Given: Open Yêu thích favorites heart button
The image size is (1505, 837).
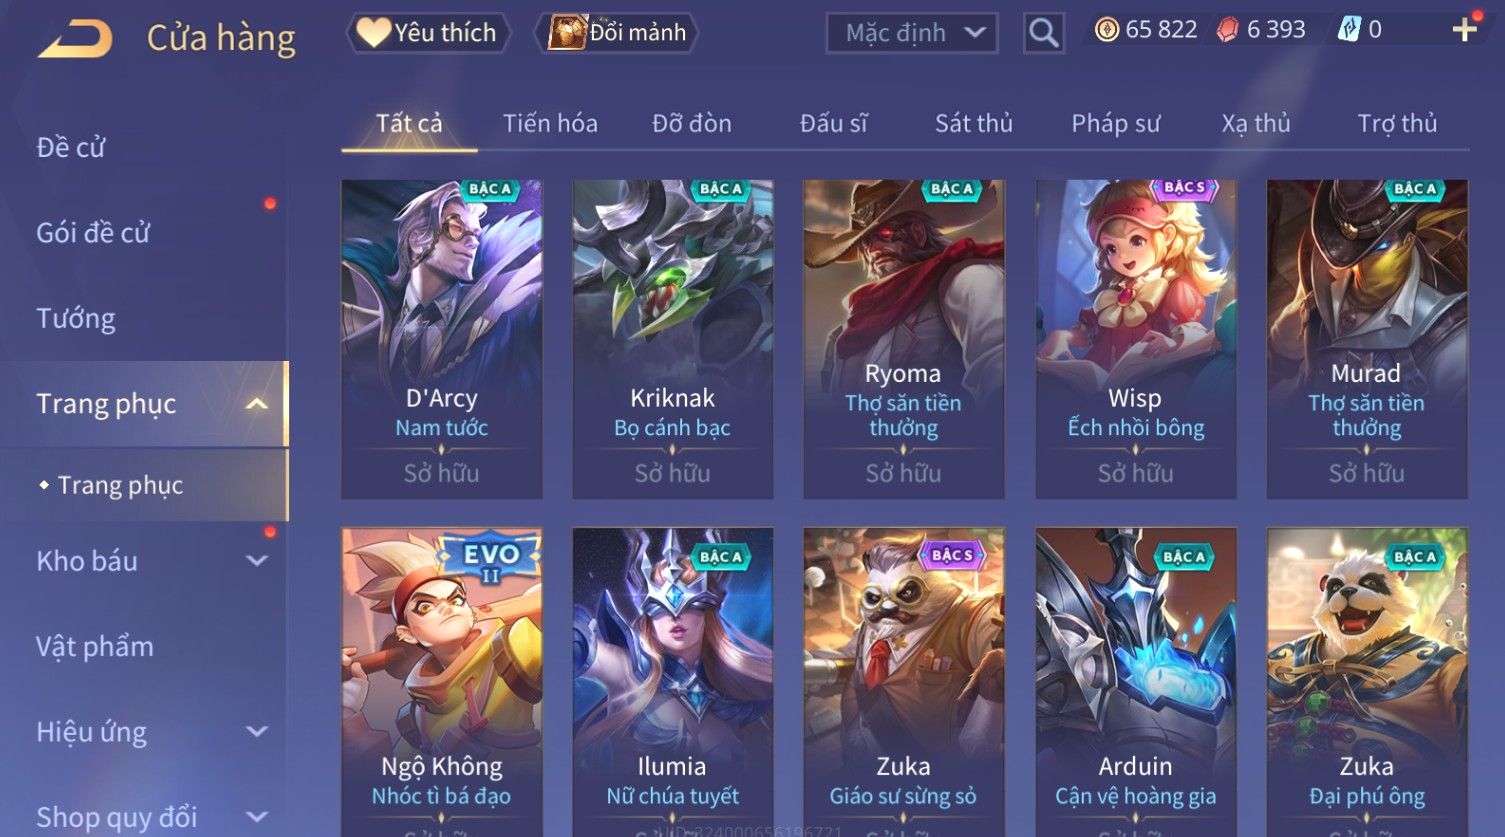Looking at the screenshot, I should coord(428,33).
